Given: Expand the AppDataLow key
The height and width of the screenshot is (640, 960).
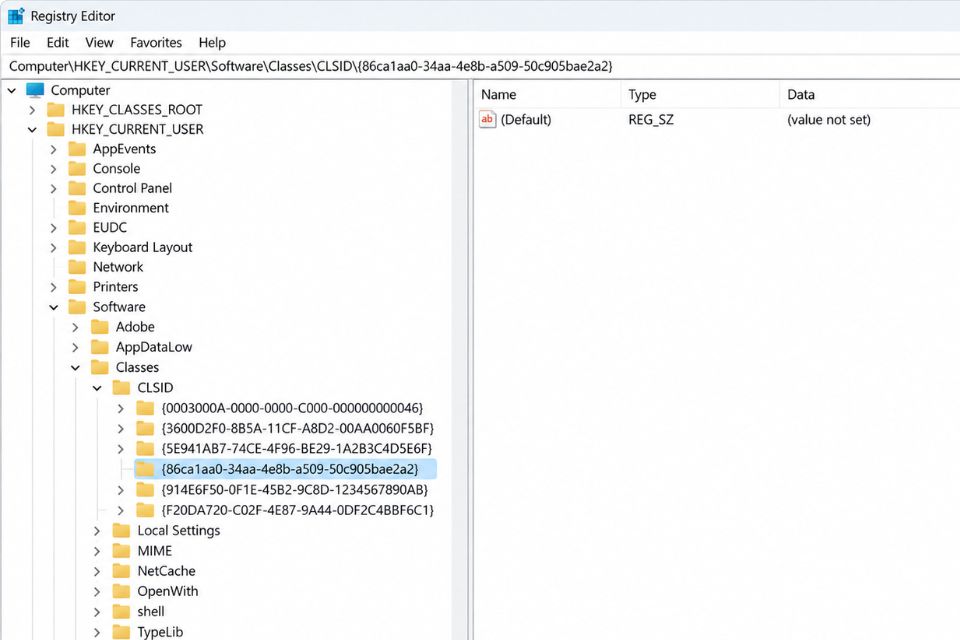Looking at the screenshot, I should 75,348.
